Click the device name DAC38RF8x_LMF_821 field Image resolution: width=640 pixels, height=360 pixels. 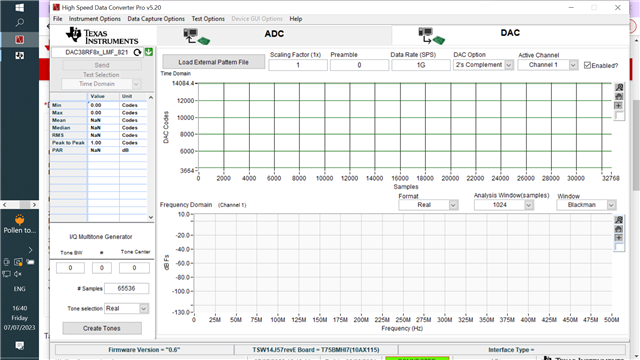(x=97, y=52)
